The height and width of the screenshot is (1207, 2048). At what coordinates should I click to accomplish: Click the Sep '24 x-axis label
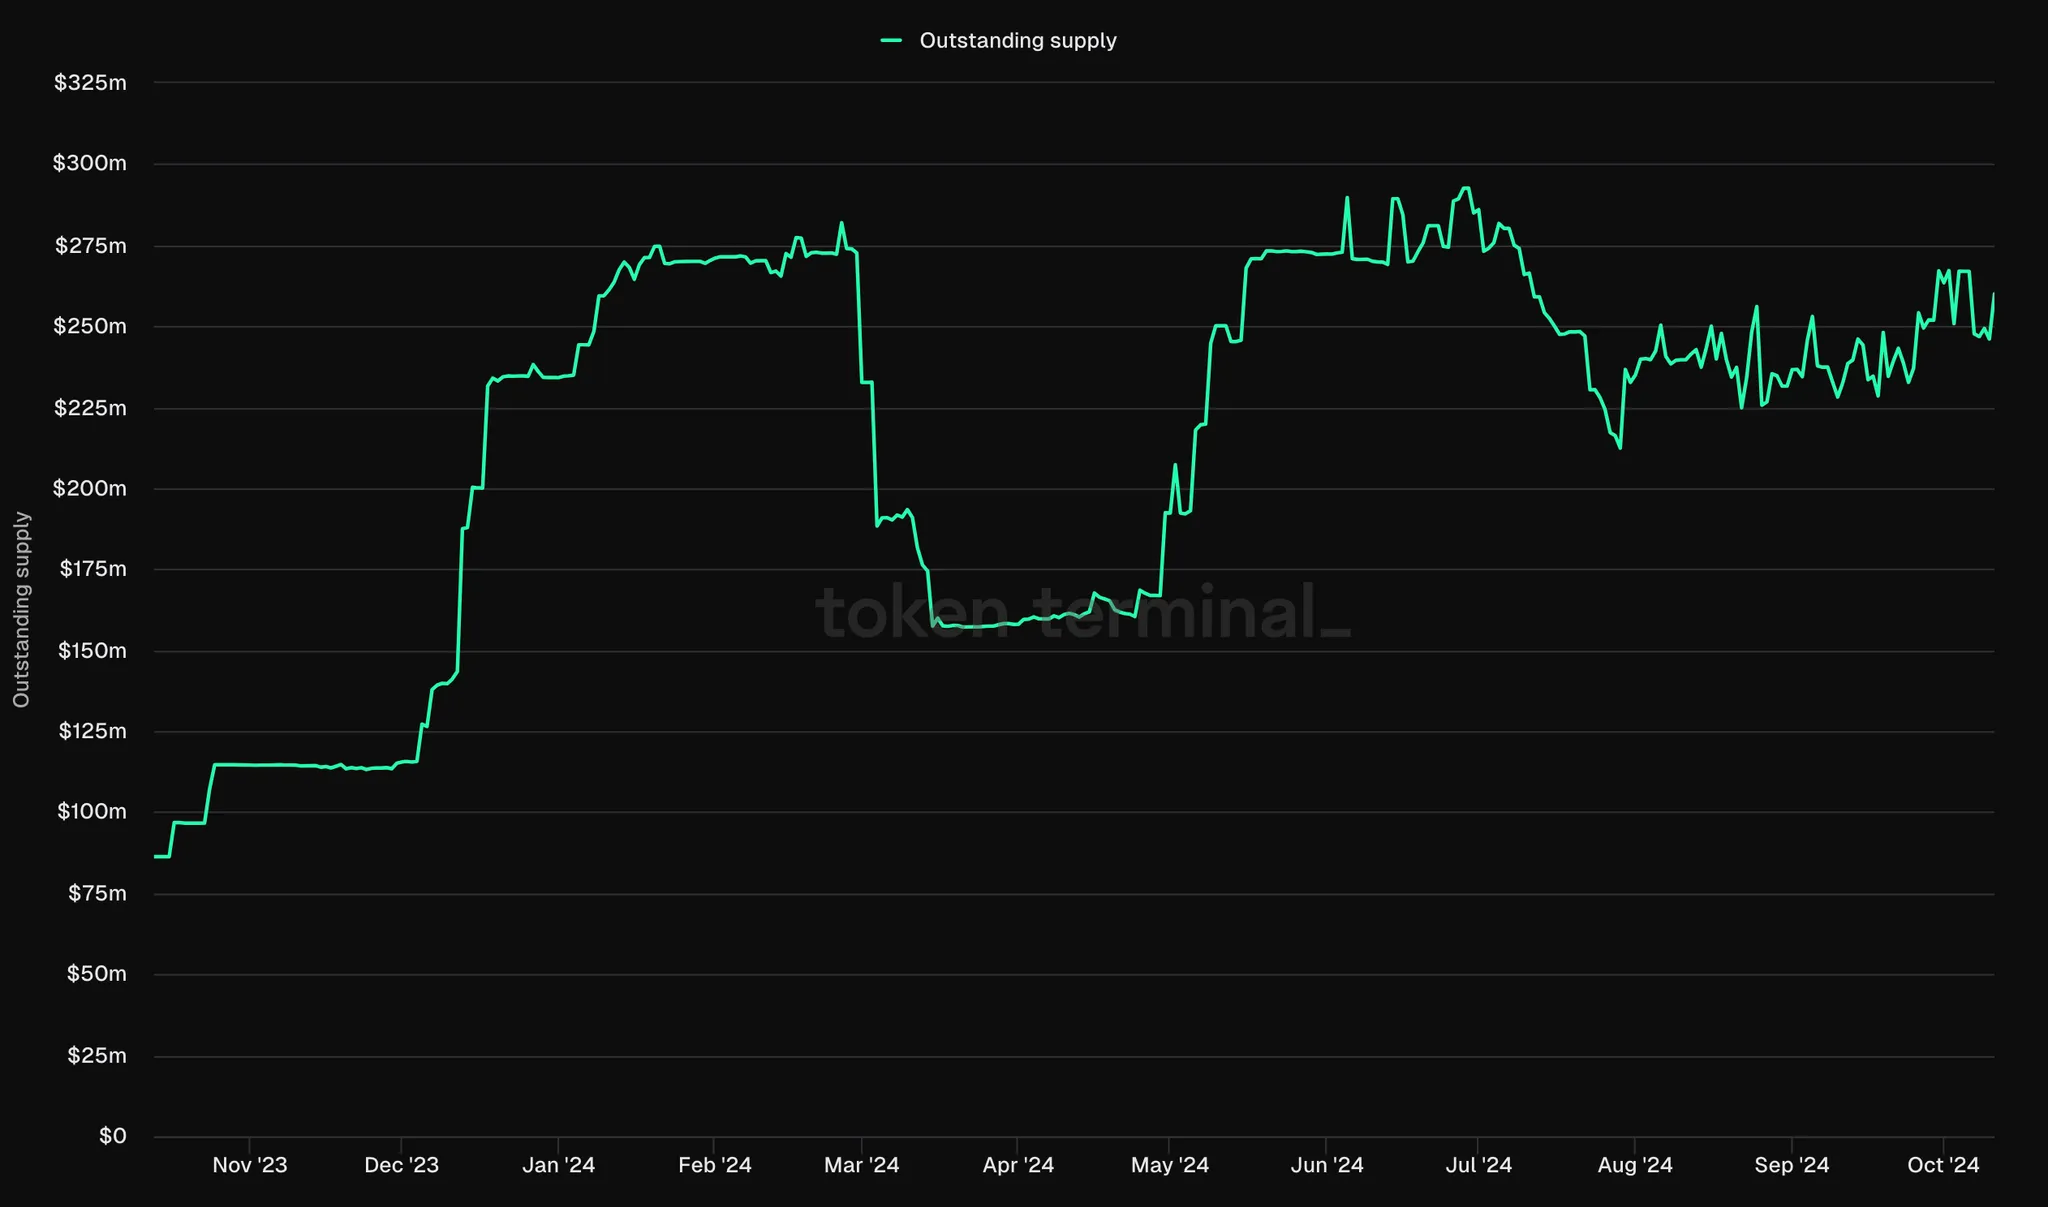click(x=1792, y=1166)
